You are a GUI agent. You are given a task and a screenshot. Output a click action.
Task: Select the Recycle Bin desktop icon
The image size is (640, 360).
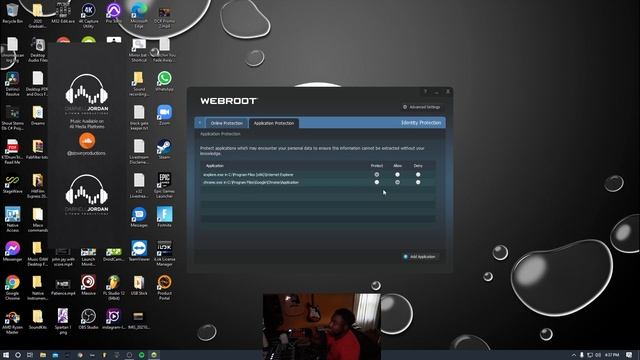click(12, 13)
